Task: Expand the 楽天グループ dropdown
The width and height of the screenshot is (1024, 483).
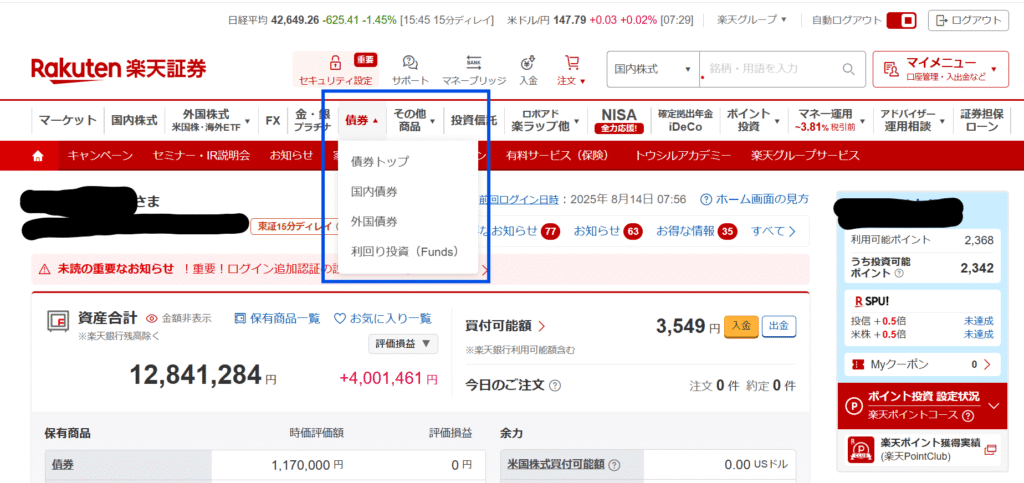Action: point(752,20)
